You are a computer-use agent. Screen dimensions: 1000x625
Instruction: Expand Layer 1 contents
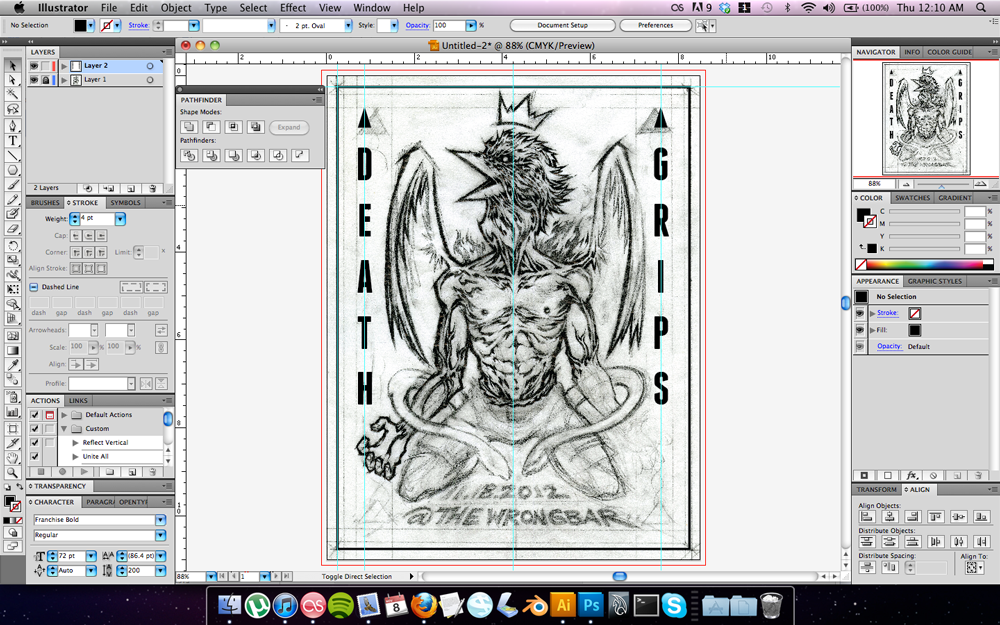point(64,80)
